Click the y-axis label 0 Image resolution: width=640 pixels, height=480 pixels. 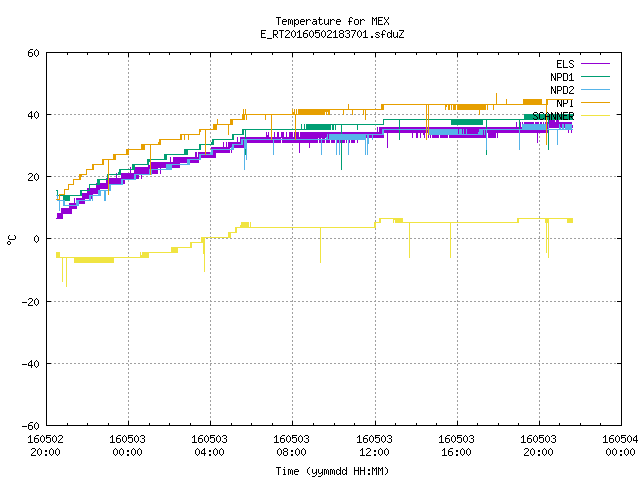36,239
